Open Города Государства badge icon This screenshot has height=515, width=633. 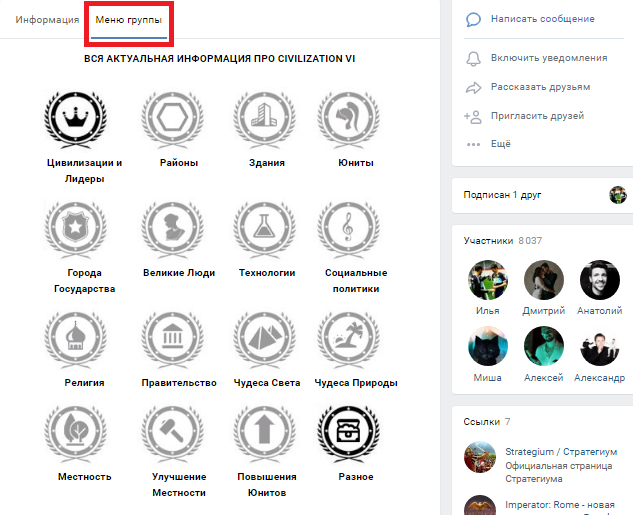click(75, 230)
